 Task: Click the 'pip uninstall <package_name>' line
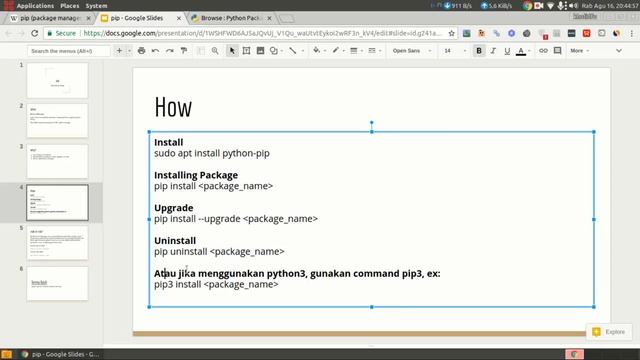pyautogui.click(x=219, y=251)
